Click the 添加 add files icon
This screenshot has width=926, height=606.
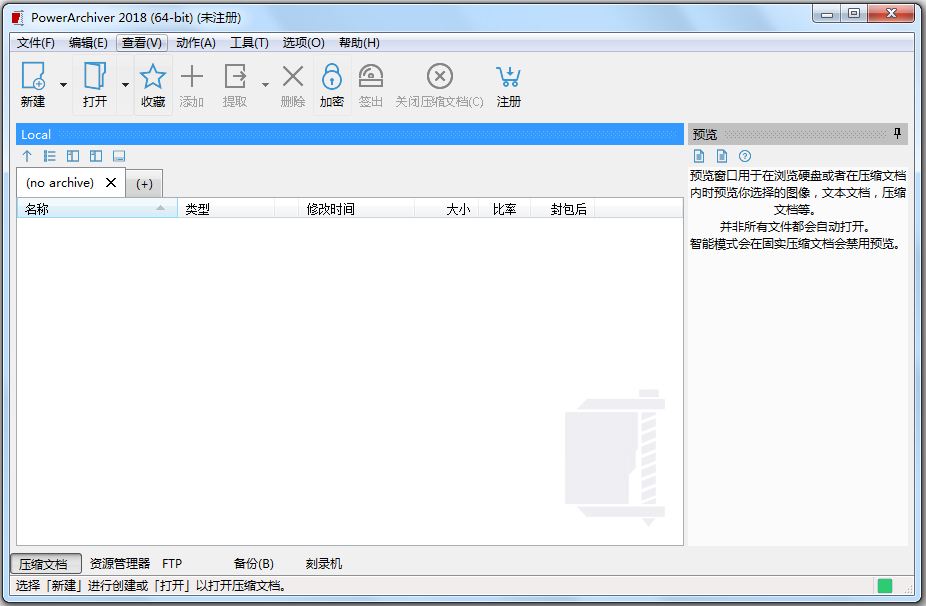pos(191,76)
